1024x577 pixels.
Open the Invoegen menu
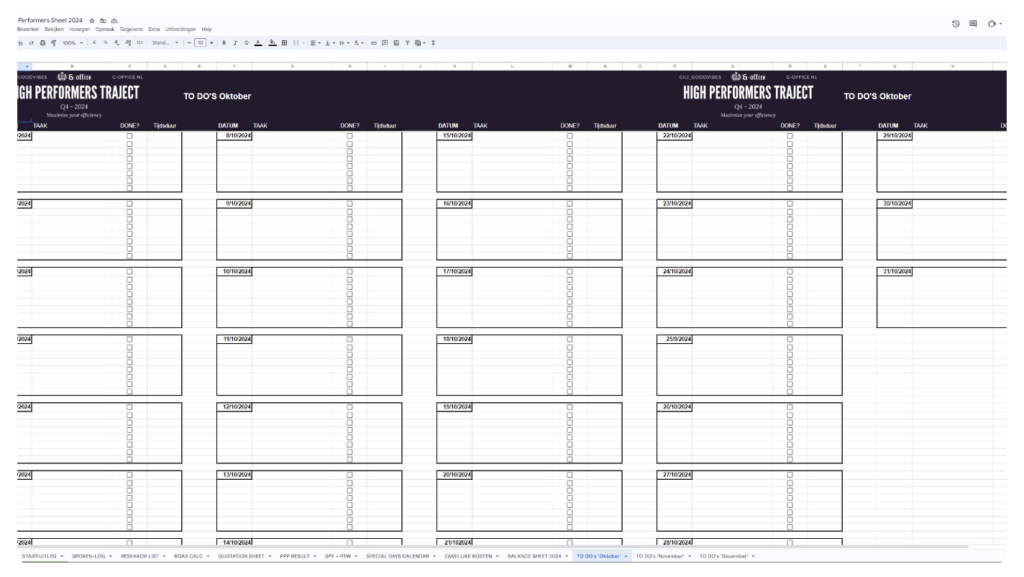pyautogui.click(x=80, y=29)
